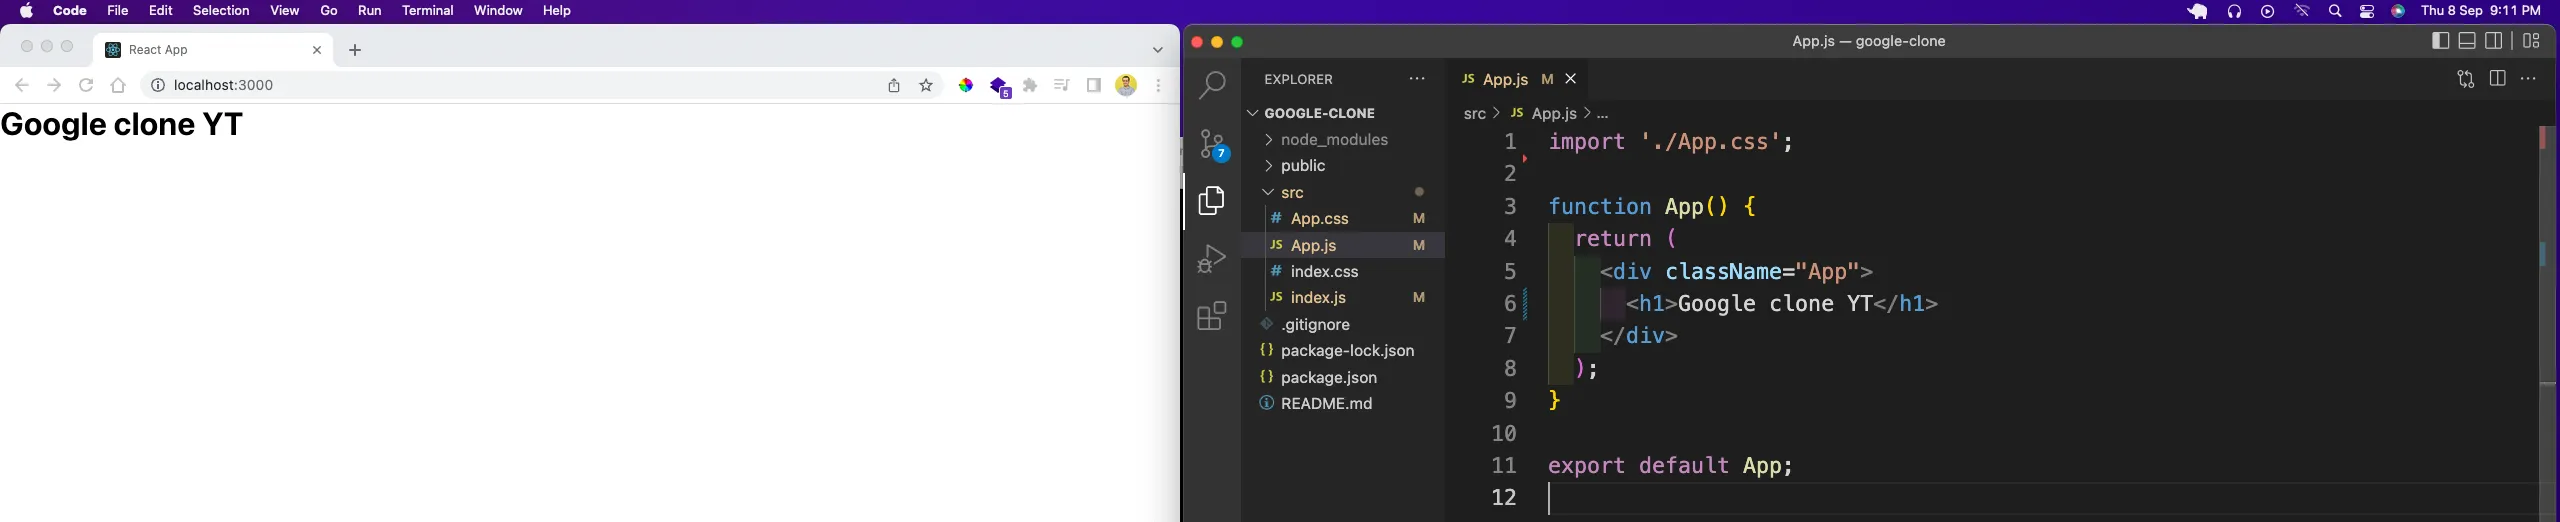Toggle Primary Side Bar in VS Code
The width and height of the screenshot is (2560, 522).
coord(2440,41)
